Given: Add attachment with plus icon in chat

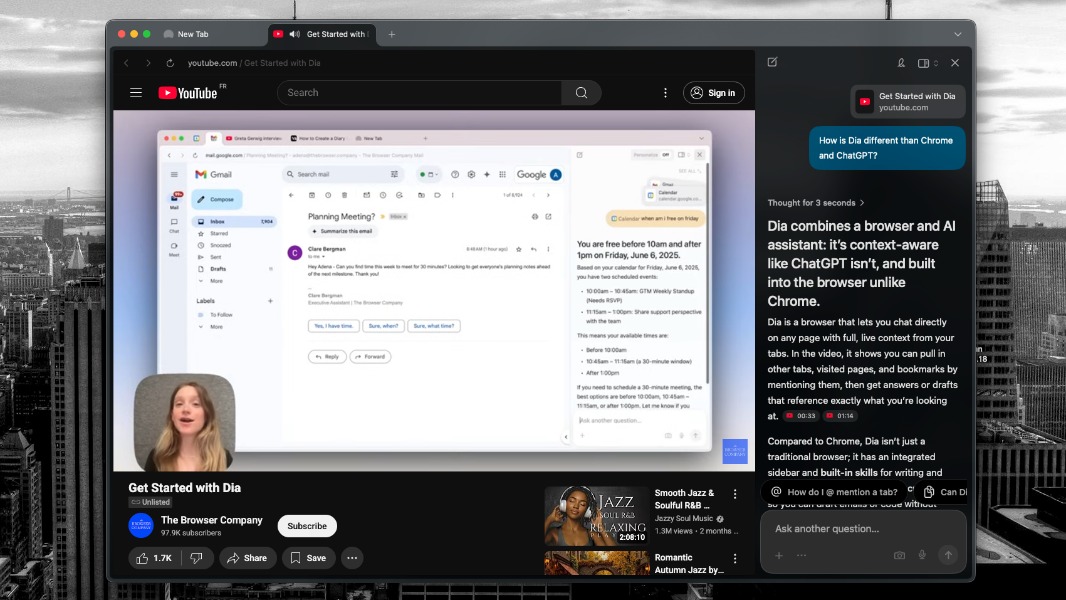Looking at the screenshot, I should [779, 555].
